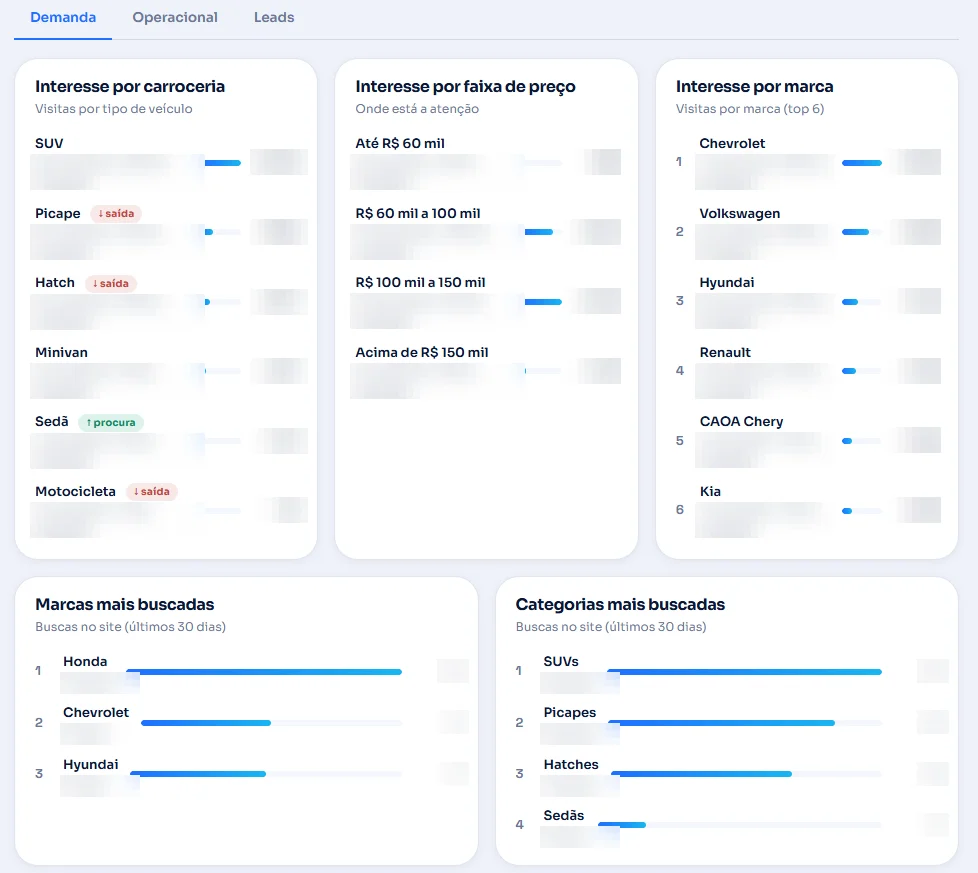978x873 pixels.
Task: Click 'Chevrolet' in Marcas mais buscadas
Action: click(96, 713)
